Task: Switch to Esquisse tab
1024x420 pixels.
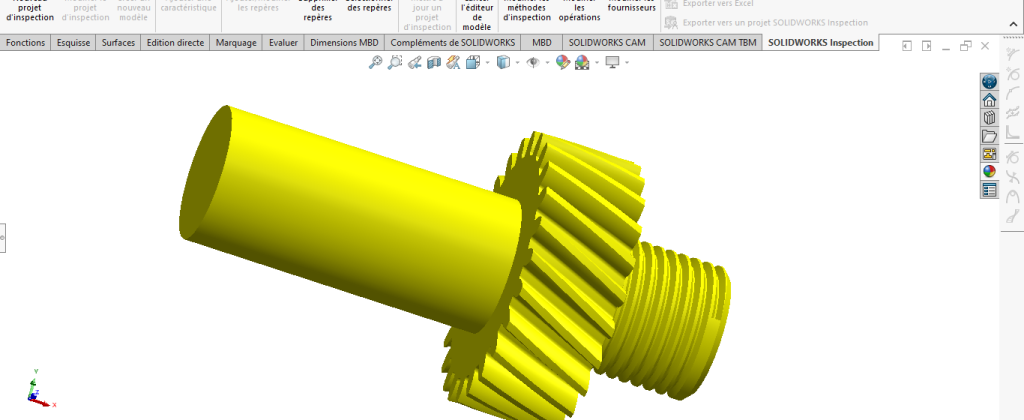Action: point(73,42)
